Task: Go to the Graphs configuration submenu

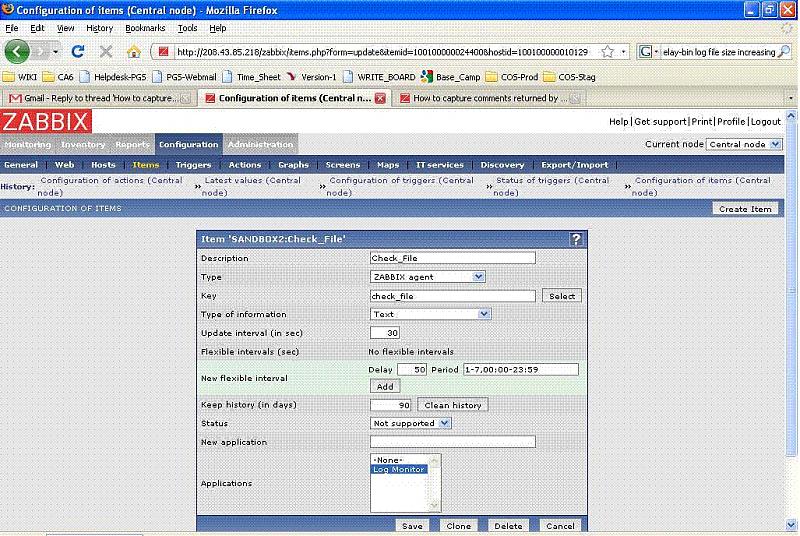Action: pos(293,165)
